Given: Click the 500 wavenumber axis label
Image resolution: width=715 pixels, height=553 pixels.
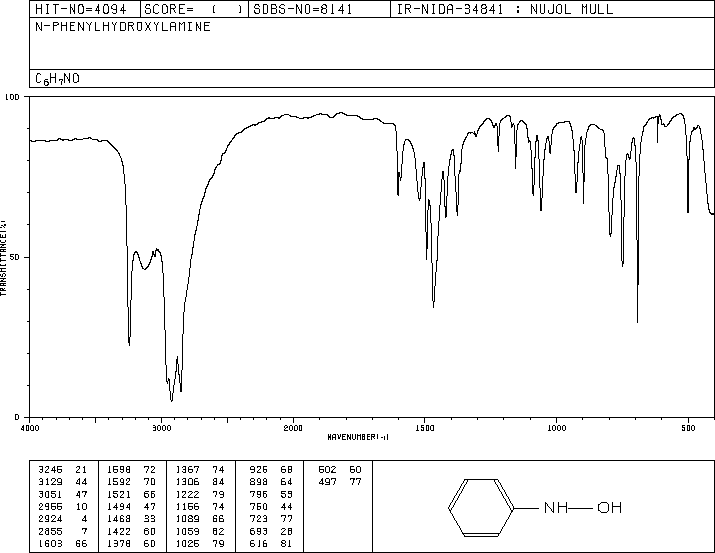Looking at the screenshot, I should click(688, 428).
